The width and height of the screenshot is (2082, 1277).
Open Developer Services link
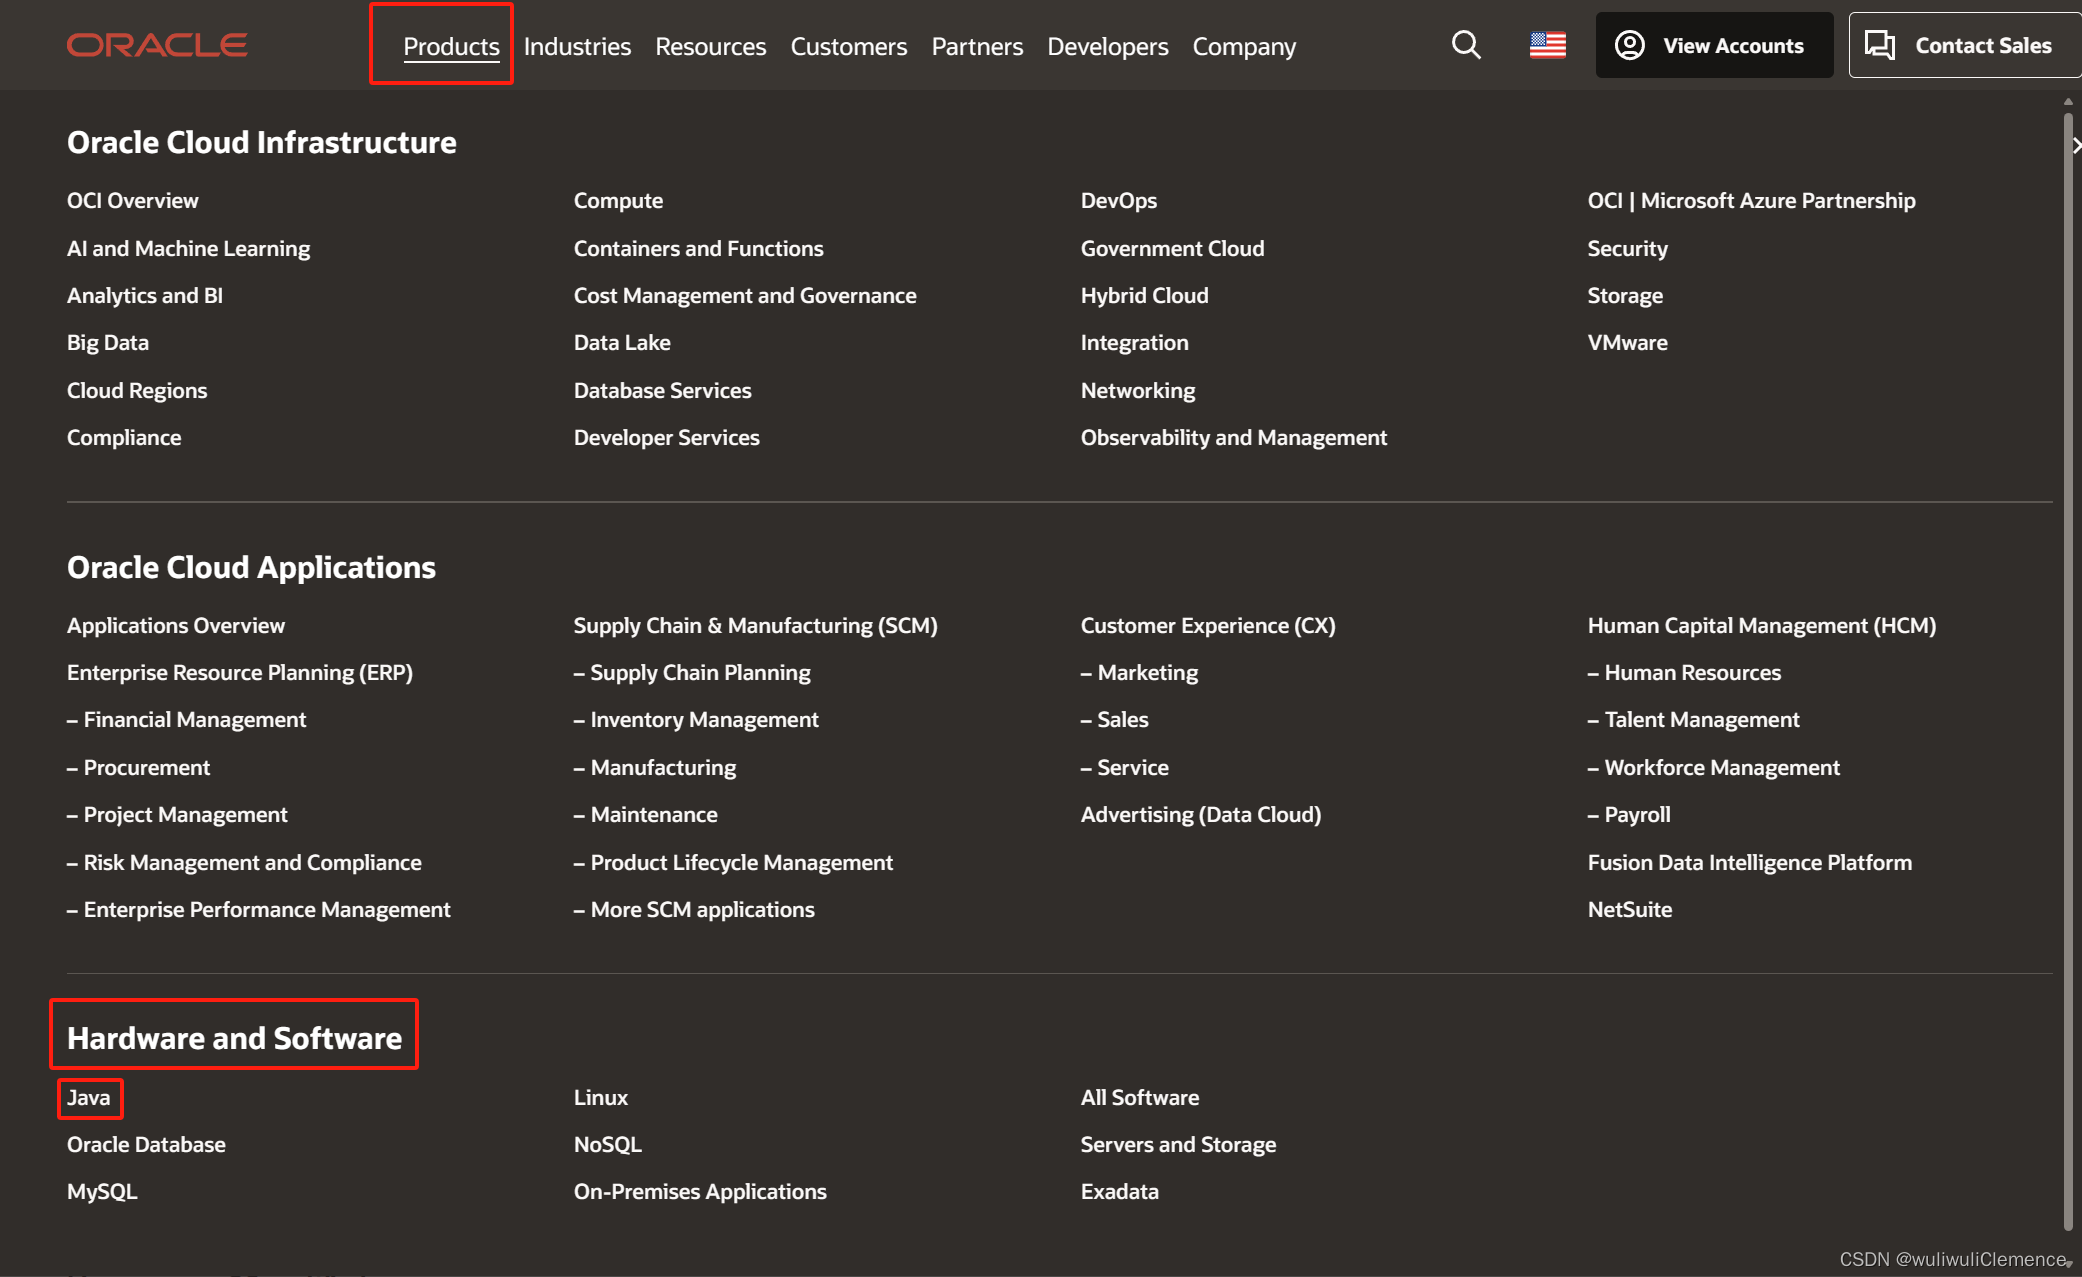pyautogui.click(x=666, y=437)
